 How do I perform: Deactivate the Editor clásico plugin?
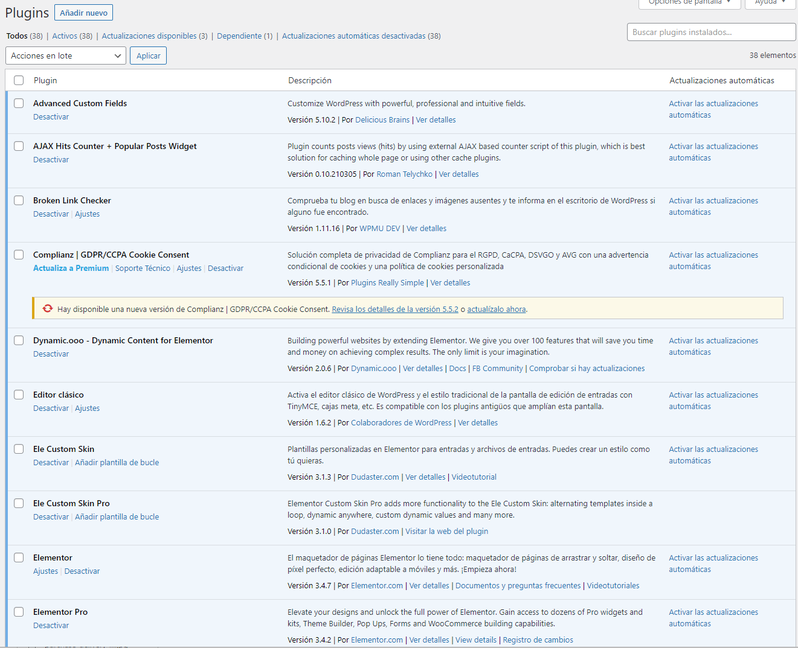click(51, 408)
